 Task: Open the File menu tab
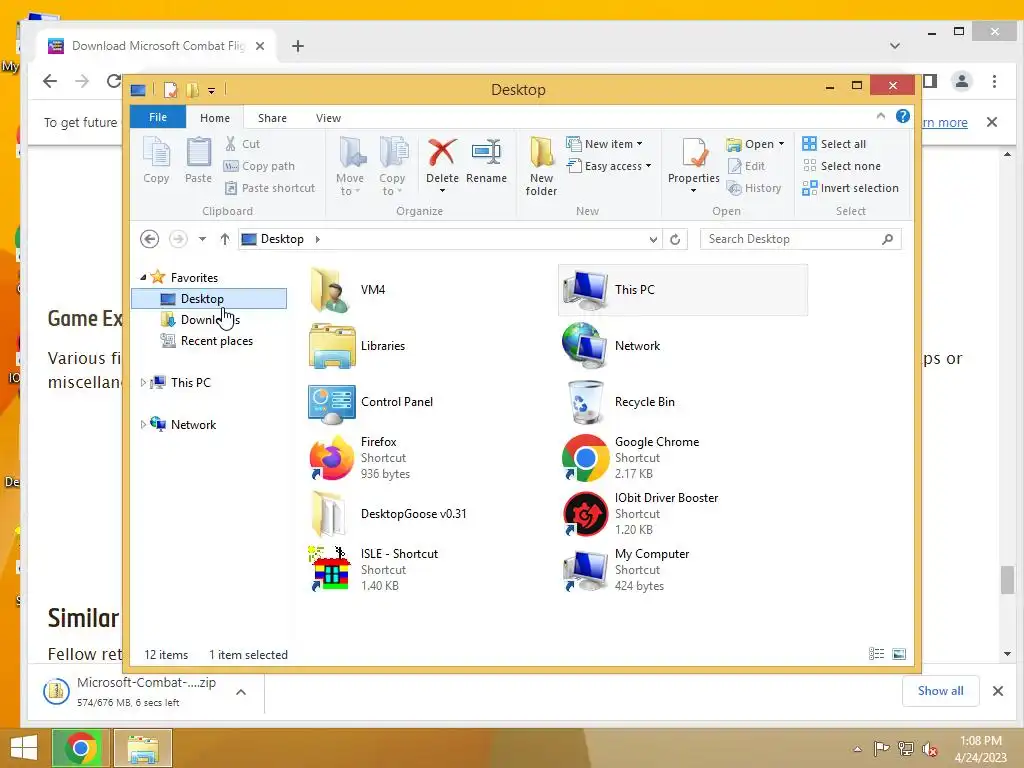point(158,117)
